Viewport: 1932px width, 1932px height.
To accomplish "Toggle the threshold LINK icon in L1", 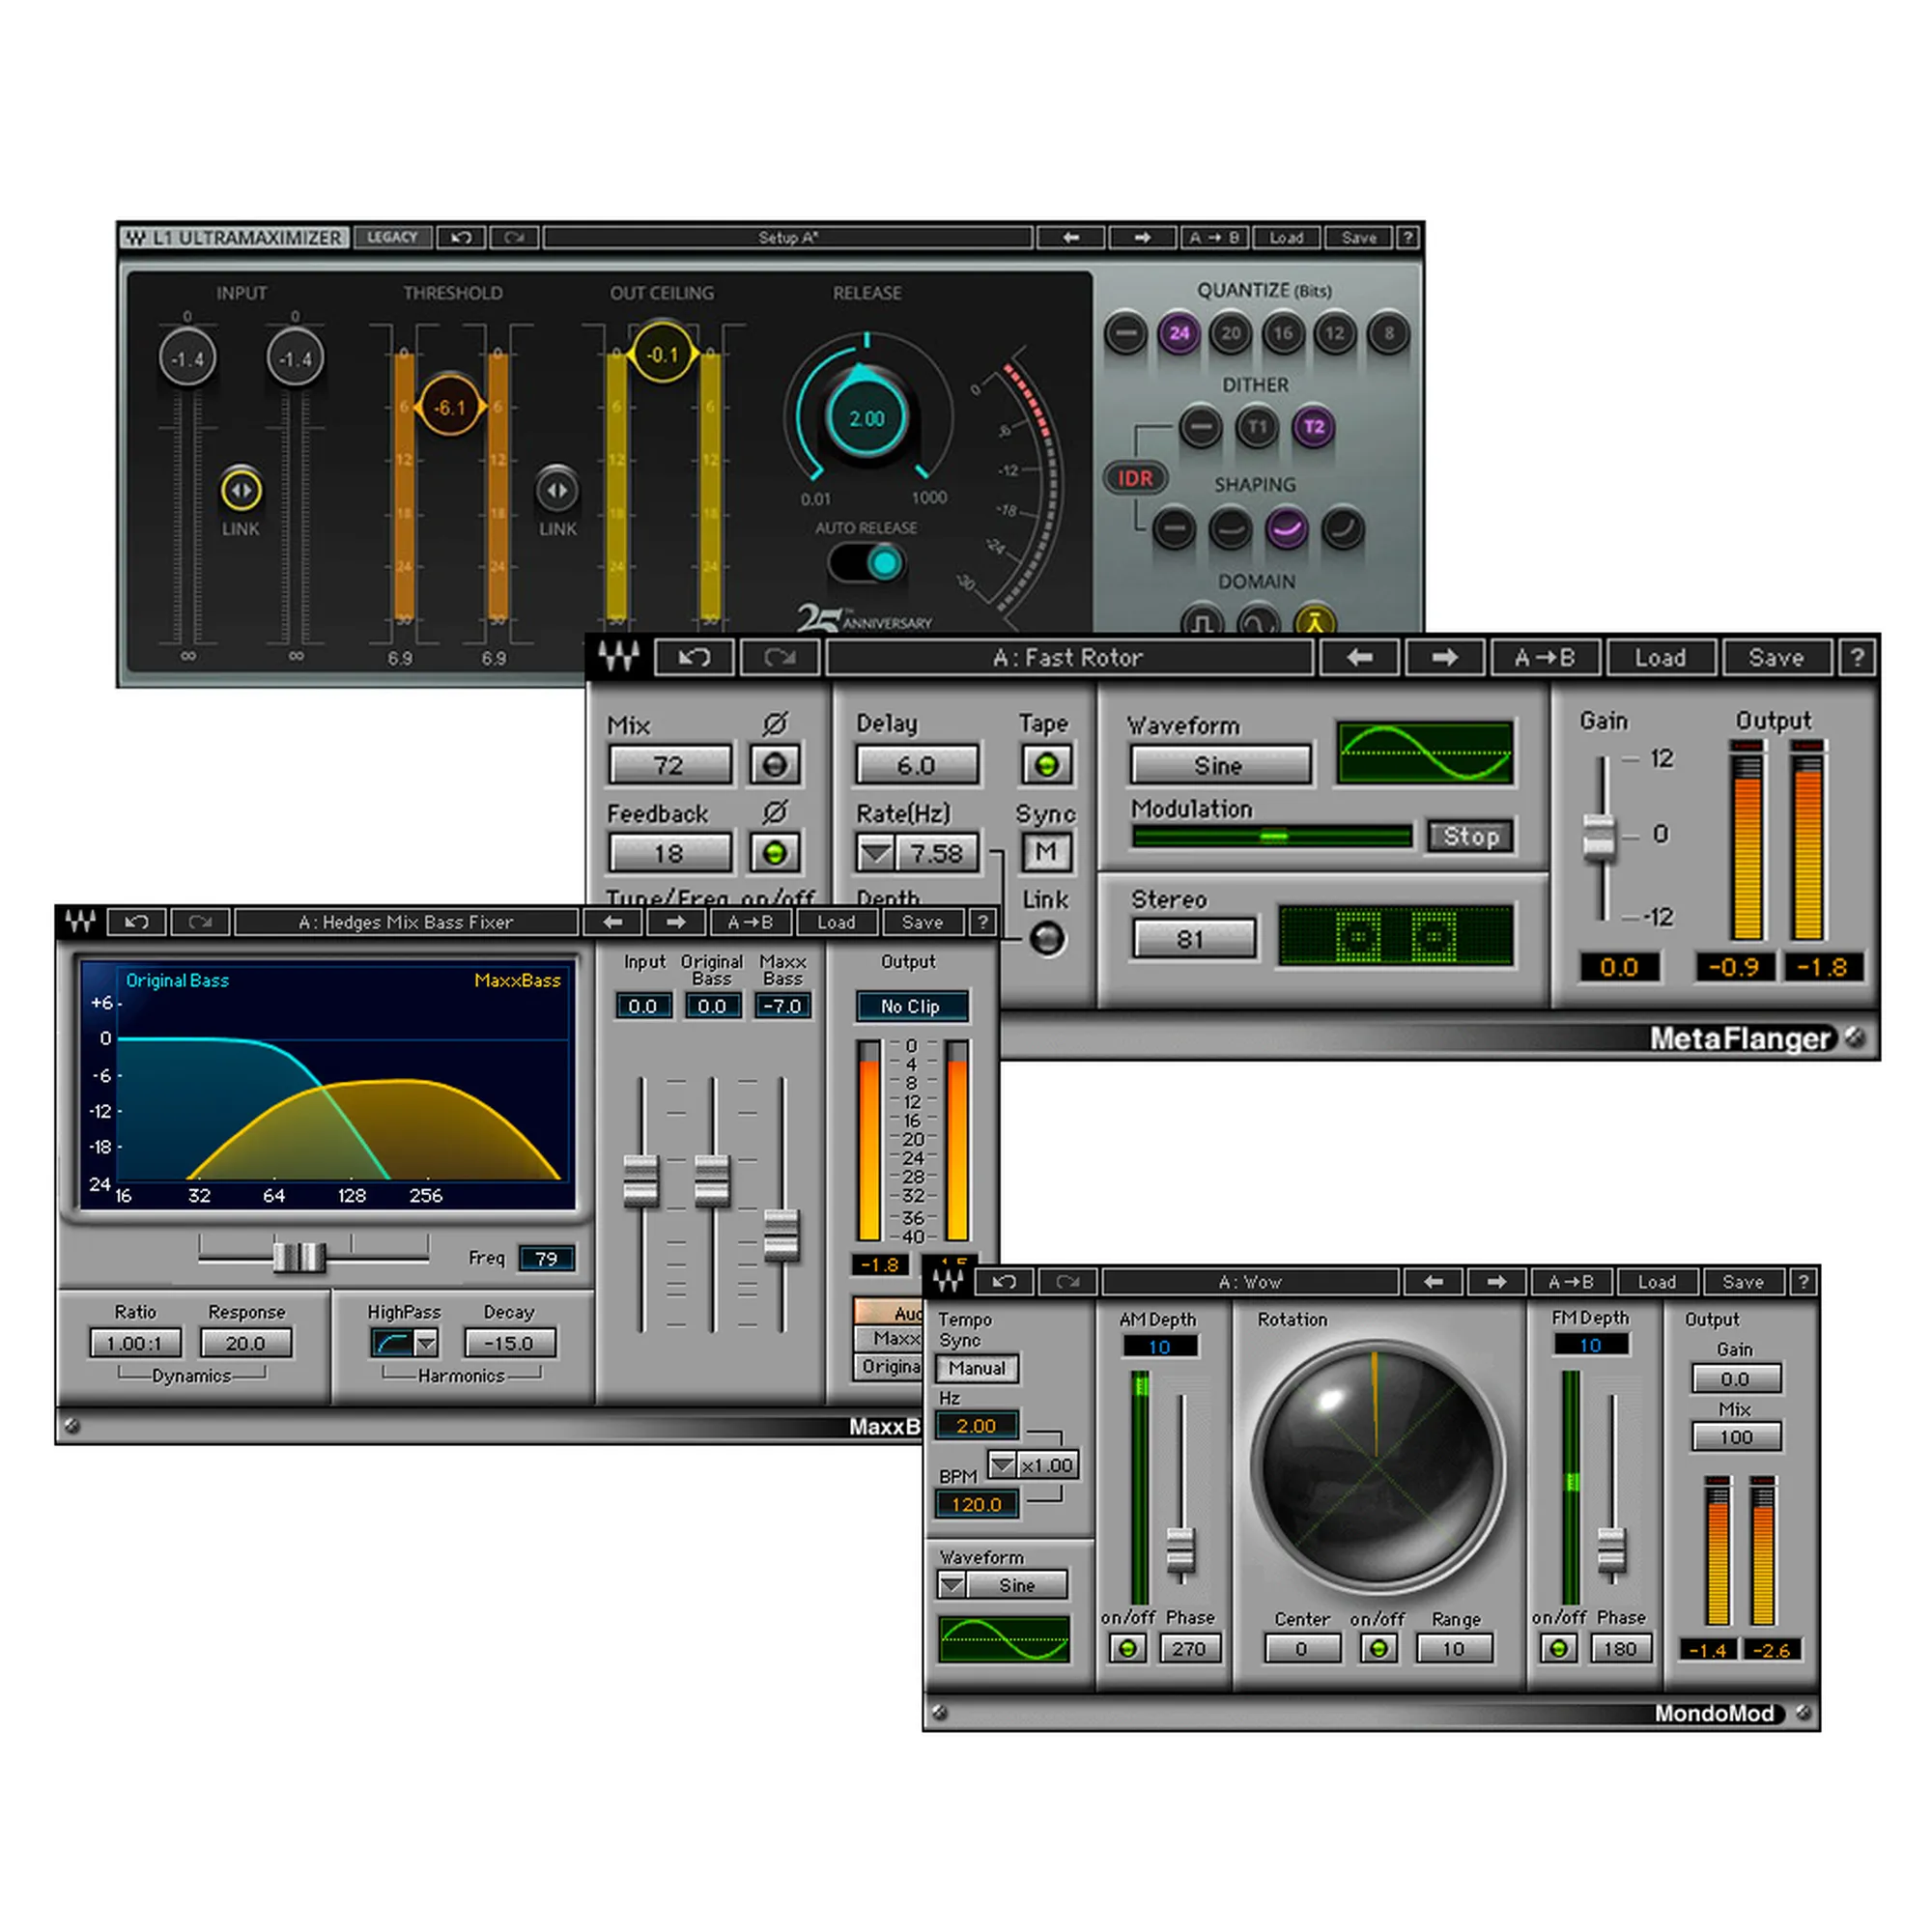I will tap(557, 491).
